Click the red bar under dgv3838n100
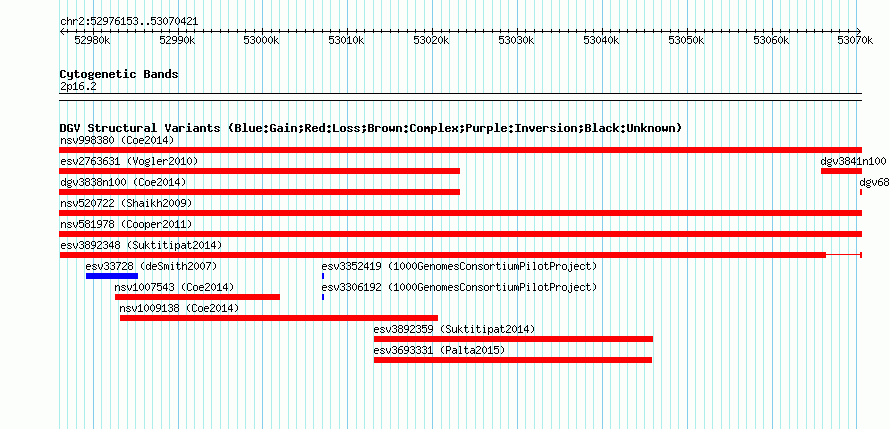 click(x=259, y=192)
